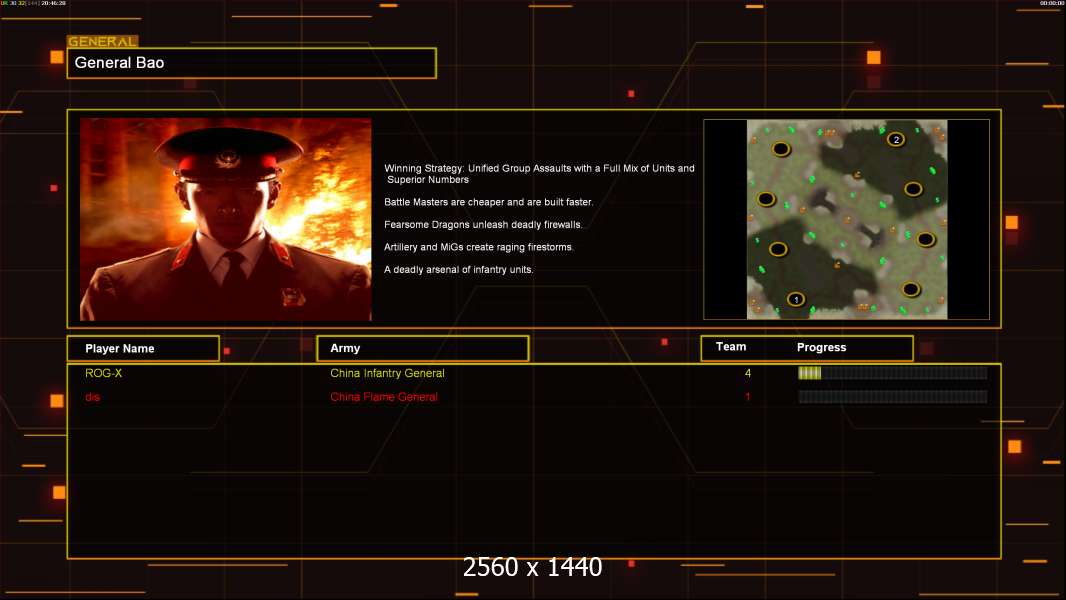Click Artillery and MiGs firestorms line
Viewport: 1066px width, 600px height.
[479, 247]
